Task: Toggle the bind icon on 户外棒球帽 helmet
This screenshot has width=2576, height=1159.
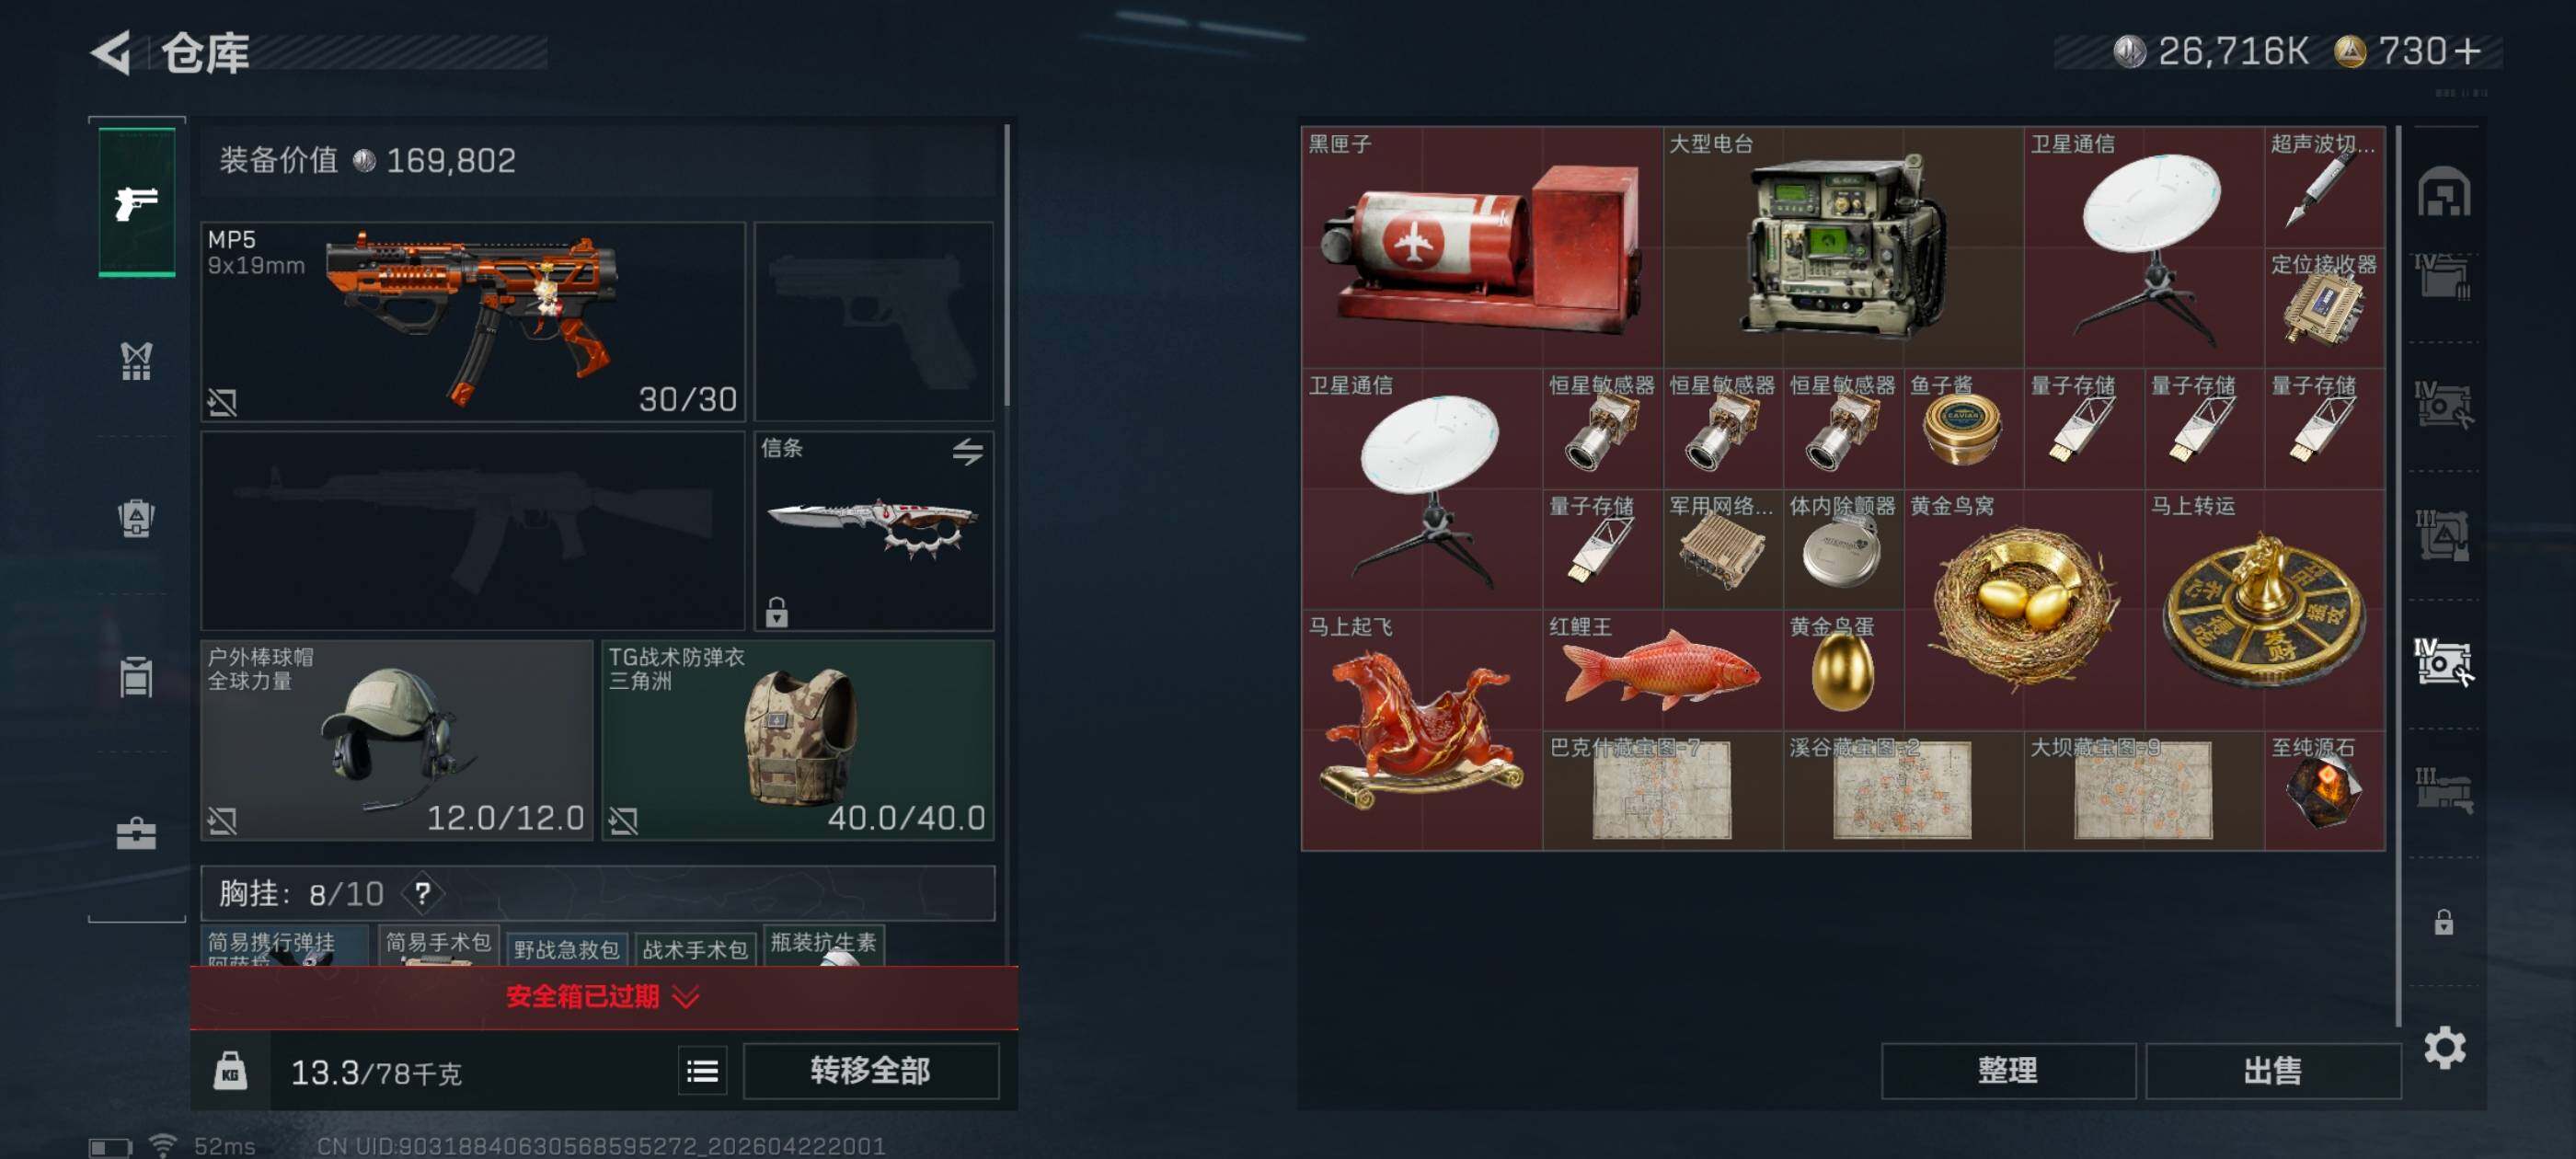Action: (222, 821)
